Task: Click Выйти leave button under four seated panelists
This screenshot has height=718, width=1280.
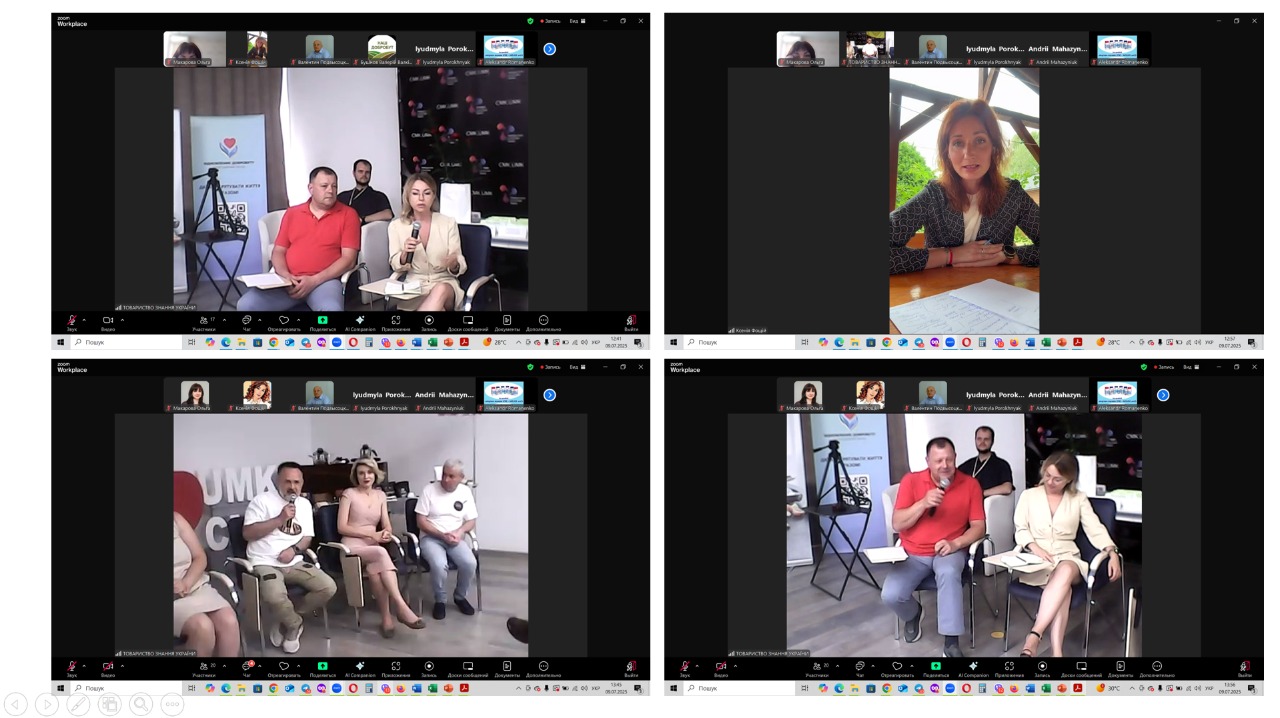Action: click(x=631, y=668)
